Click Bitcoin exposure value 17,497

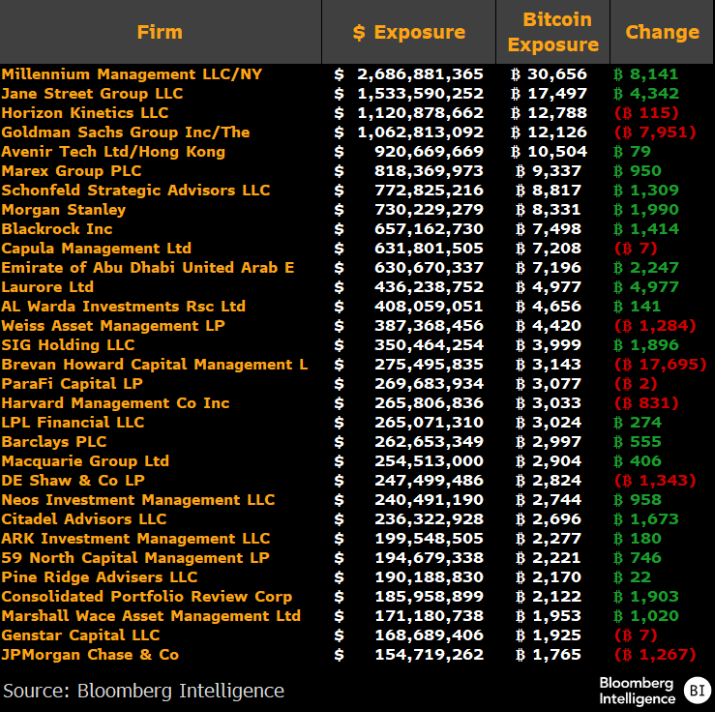tap(549, 94)
